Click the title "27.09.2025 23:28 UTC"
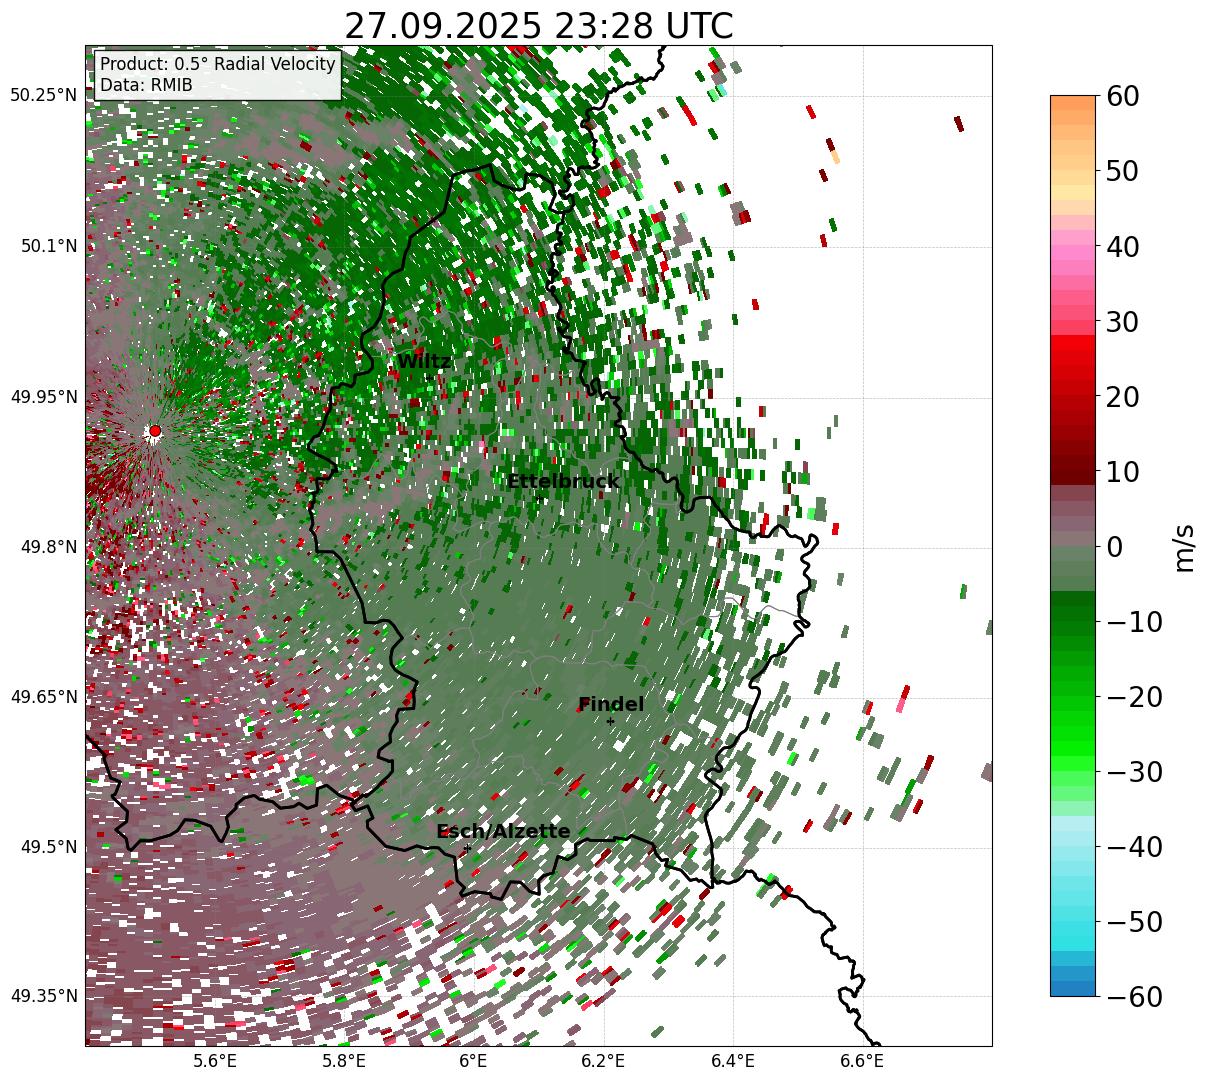 pyautogui.click(x=538, y=26)
